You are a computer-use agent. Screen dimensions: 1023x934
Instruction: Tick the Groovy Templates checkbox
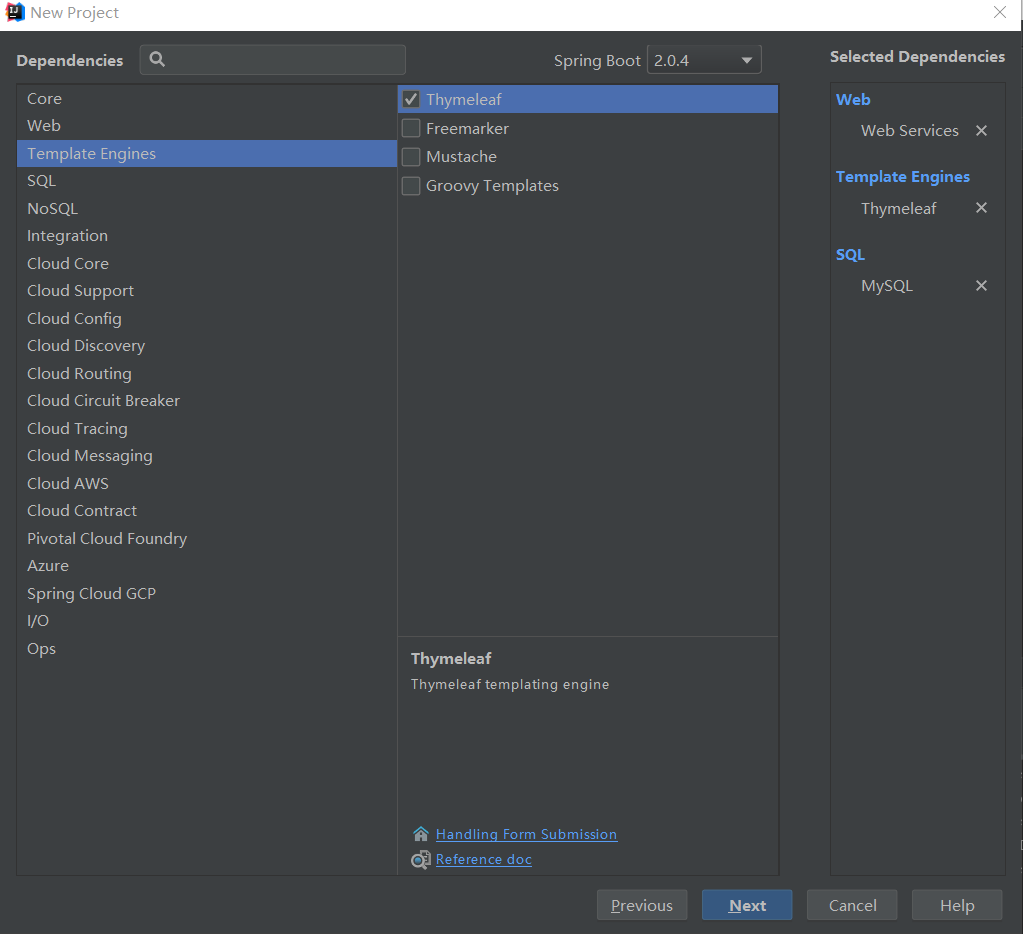pos(411,186)
